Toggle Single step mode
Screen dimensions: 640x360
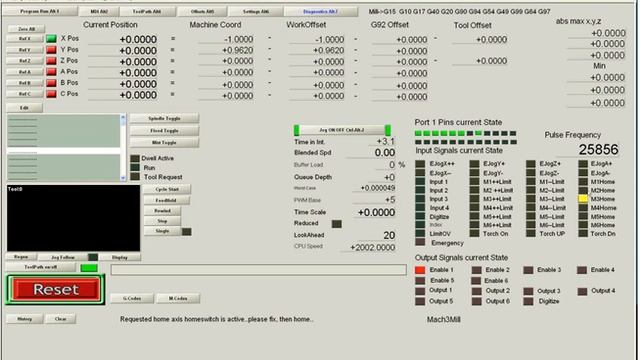pyautogui.click(x=162, y=231)
